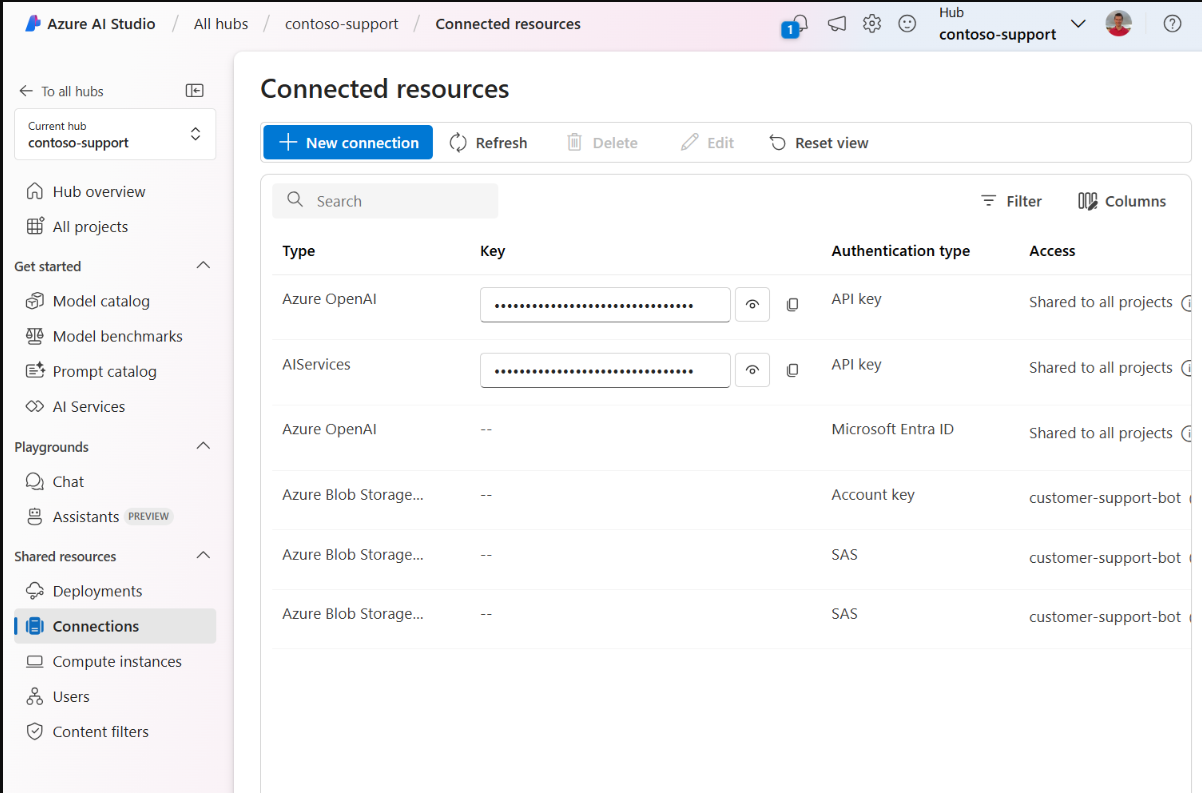This screenshot has height=793, width=1202.
Task: Copy the Azure OpenAI API key
Action: click(792, 305)
